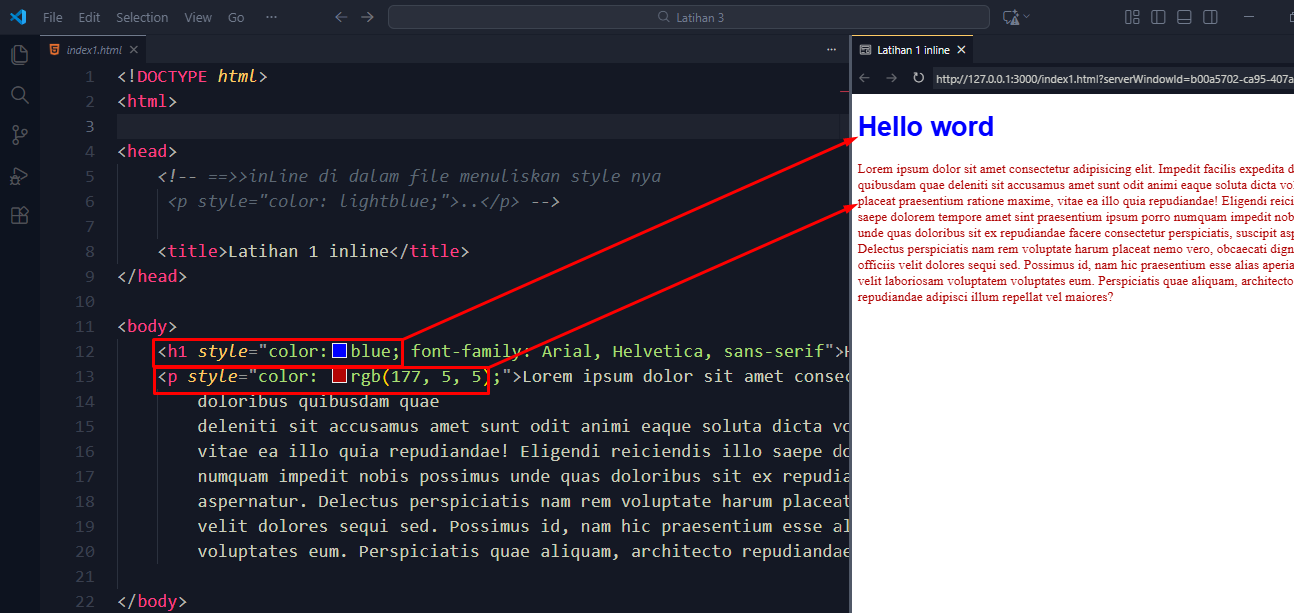Screen dimensions: 1294x613
Task: Go back in editor navigation history
Action: coord(341,17)
